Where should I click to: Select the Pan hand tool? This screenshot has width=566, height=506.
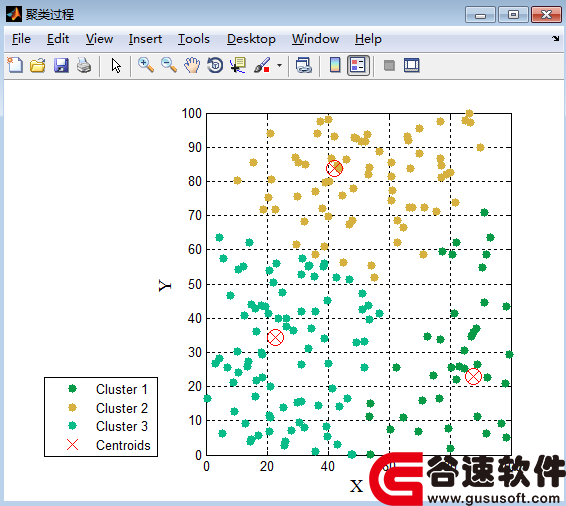[192, 65]
